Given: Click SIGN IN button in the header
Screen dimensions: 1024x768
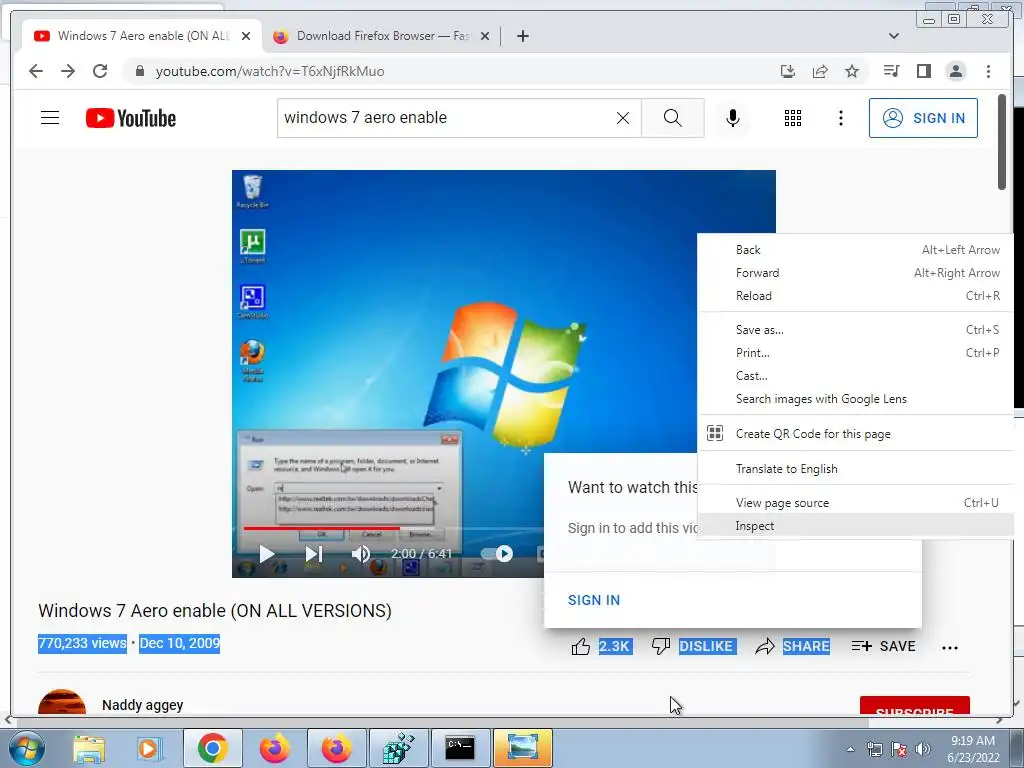Looking at the screenshot, I should pyautogui.click(x=923, y=118).
